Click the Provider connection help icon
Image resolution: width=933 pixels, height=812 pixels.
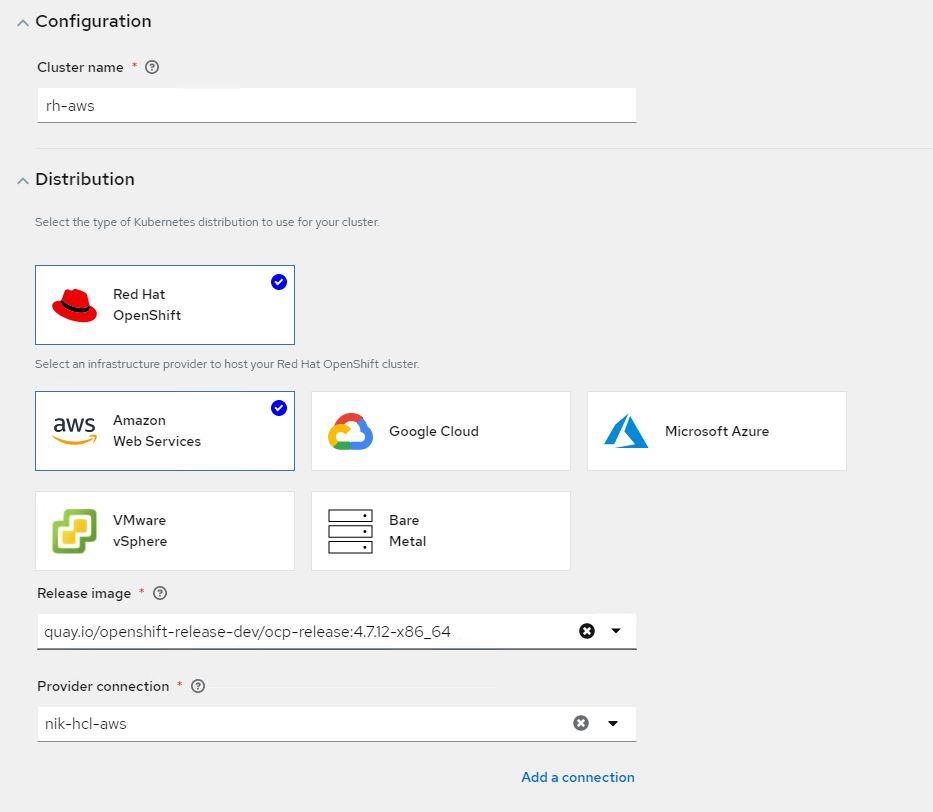pyautogui.click(x=198, y=686)
